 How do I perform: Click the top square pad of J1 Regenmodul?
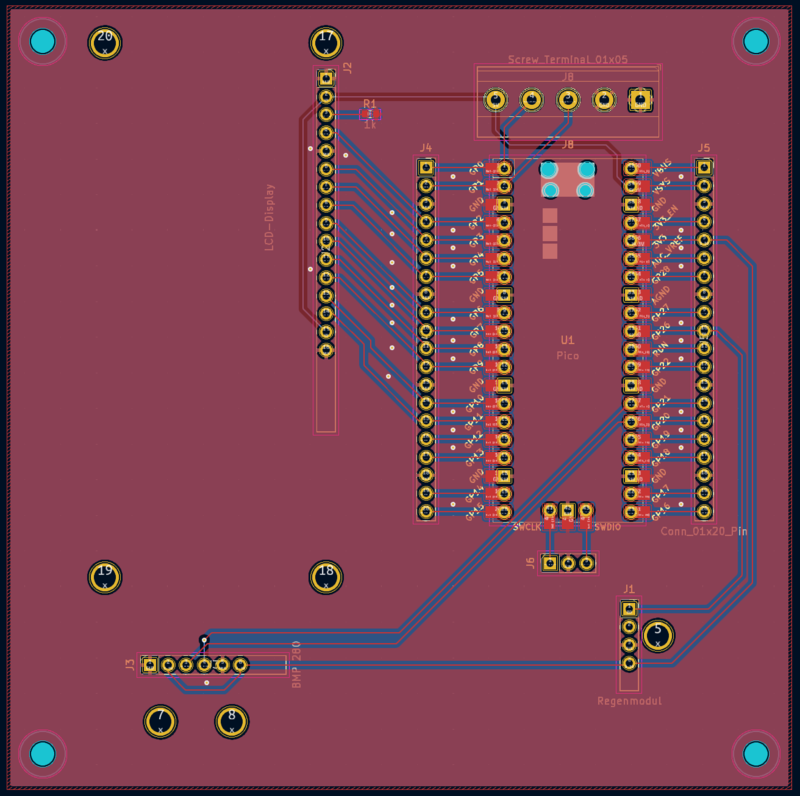(629, 609)
